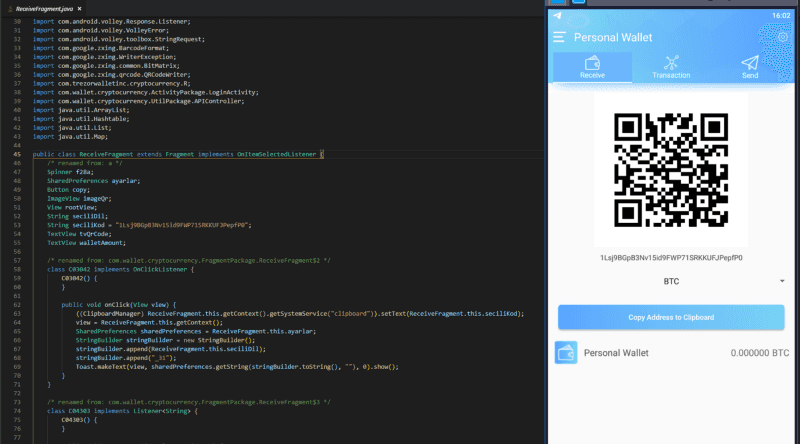Screen dimensions: 800x444
Task: Click the 'import com.android.volley.VolleyError;' line
Action: [x=101, y=30]
